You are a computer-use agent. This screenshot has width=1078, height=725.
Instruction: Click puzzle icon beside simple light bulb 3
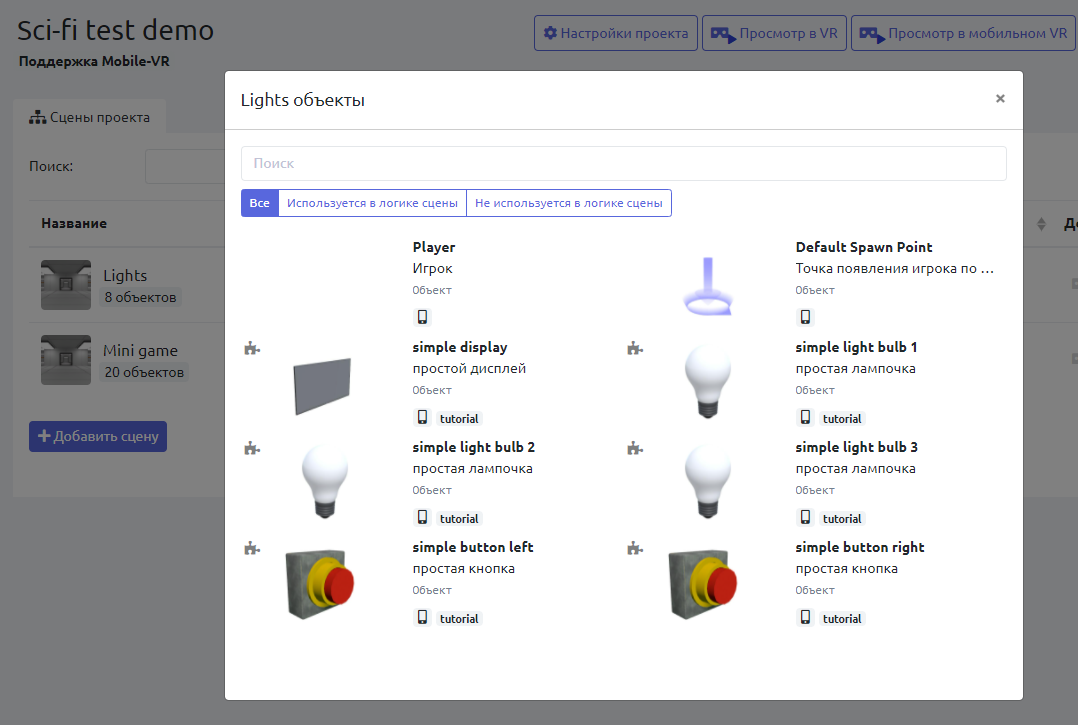pos(635,449)
